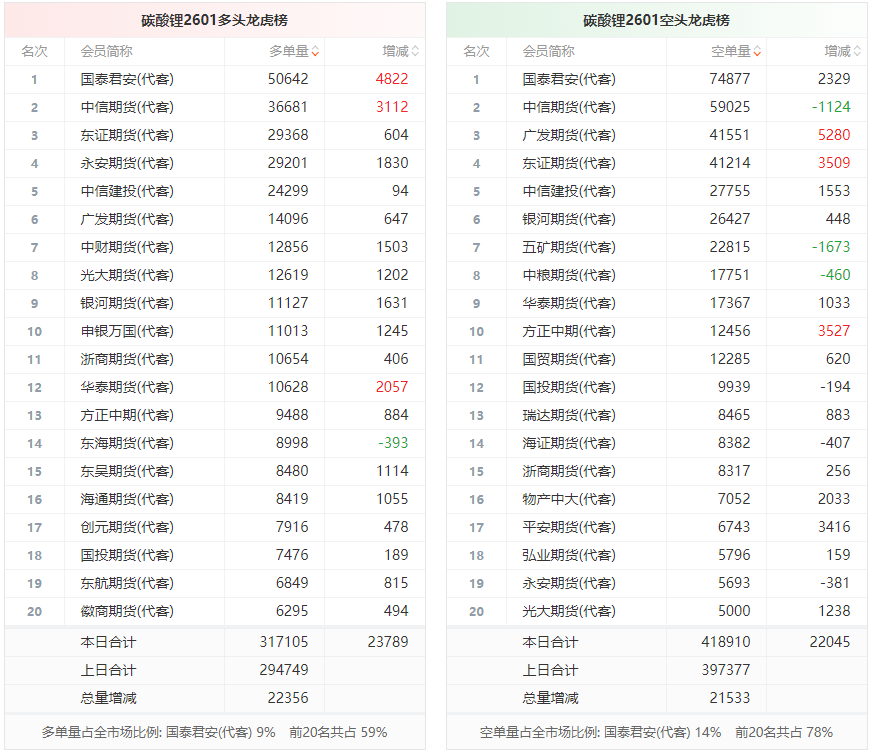
Task: Select 广发期货(代客) in short table rank 3
Action: pos(569,135)
